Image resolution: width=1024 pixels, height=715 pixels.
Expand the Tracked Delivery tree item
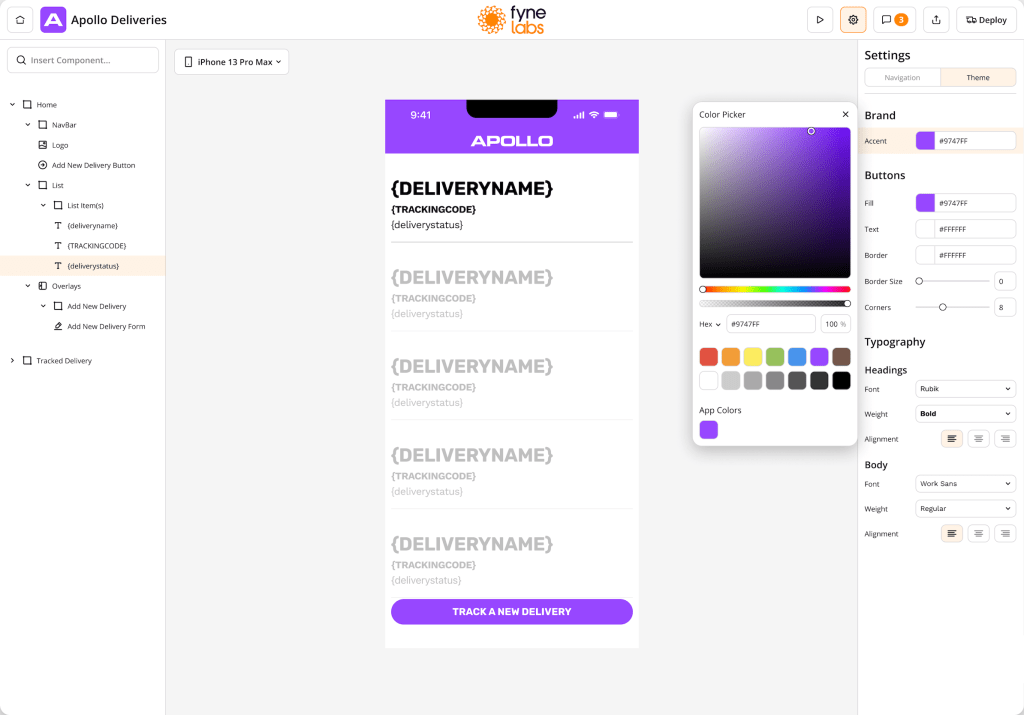(x=13, y=360)
